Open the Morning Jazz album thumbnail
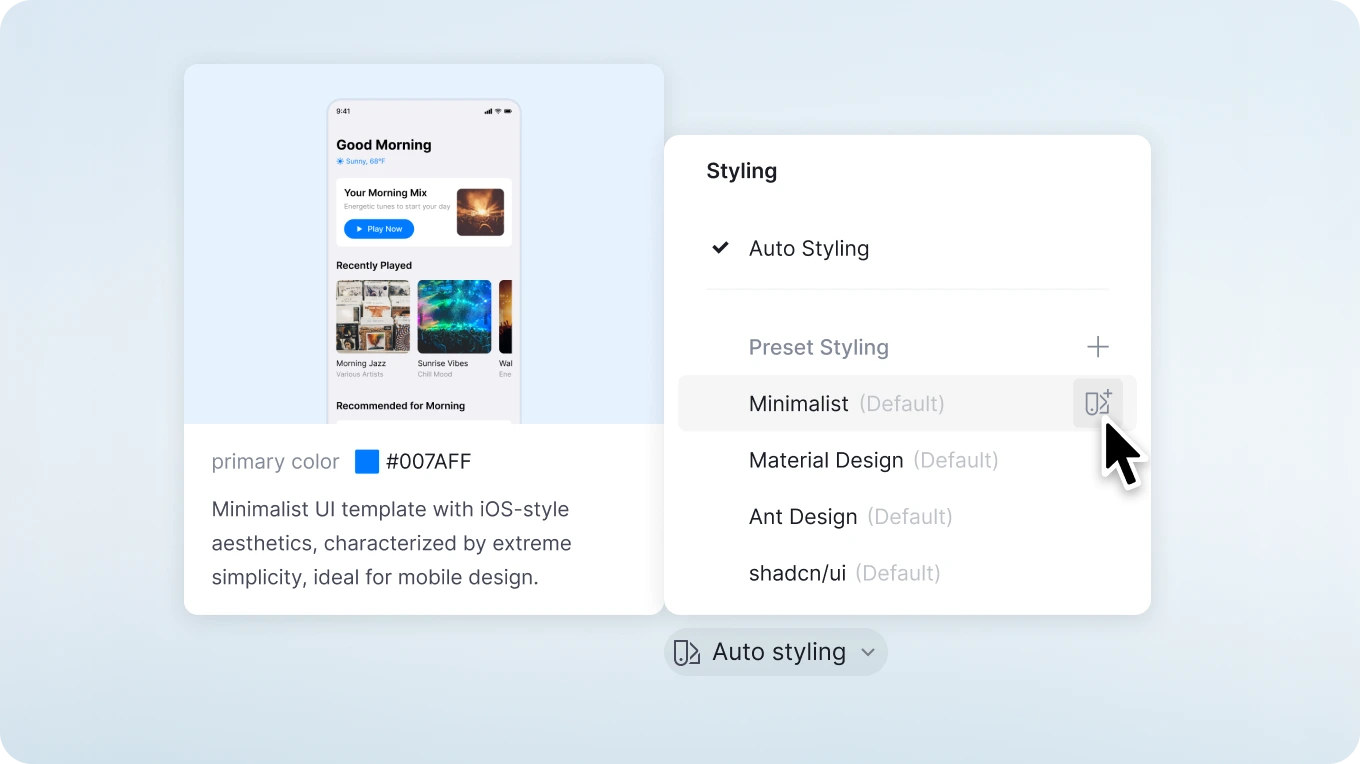 pos(373,316)
